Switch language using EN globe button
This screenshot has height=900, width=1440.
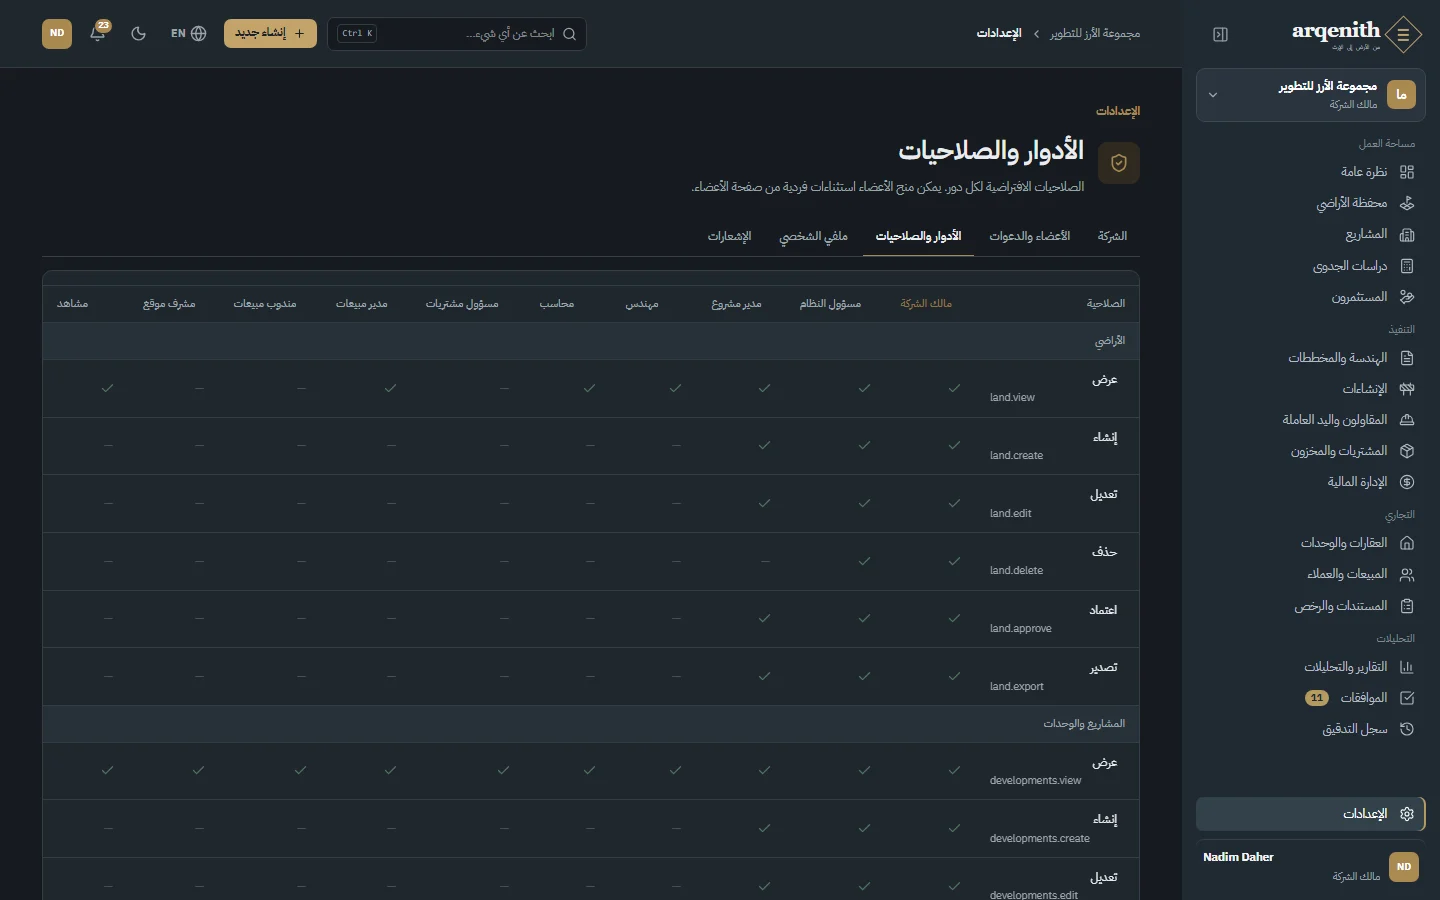click(x=188, y=33)
